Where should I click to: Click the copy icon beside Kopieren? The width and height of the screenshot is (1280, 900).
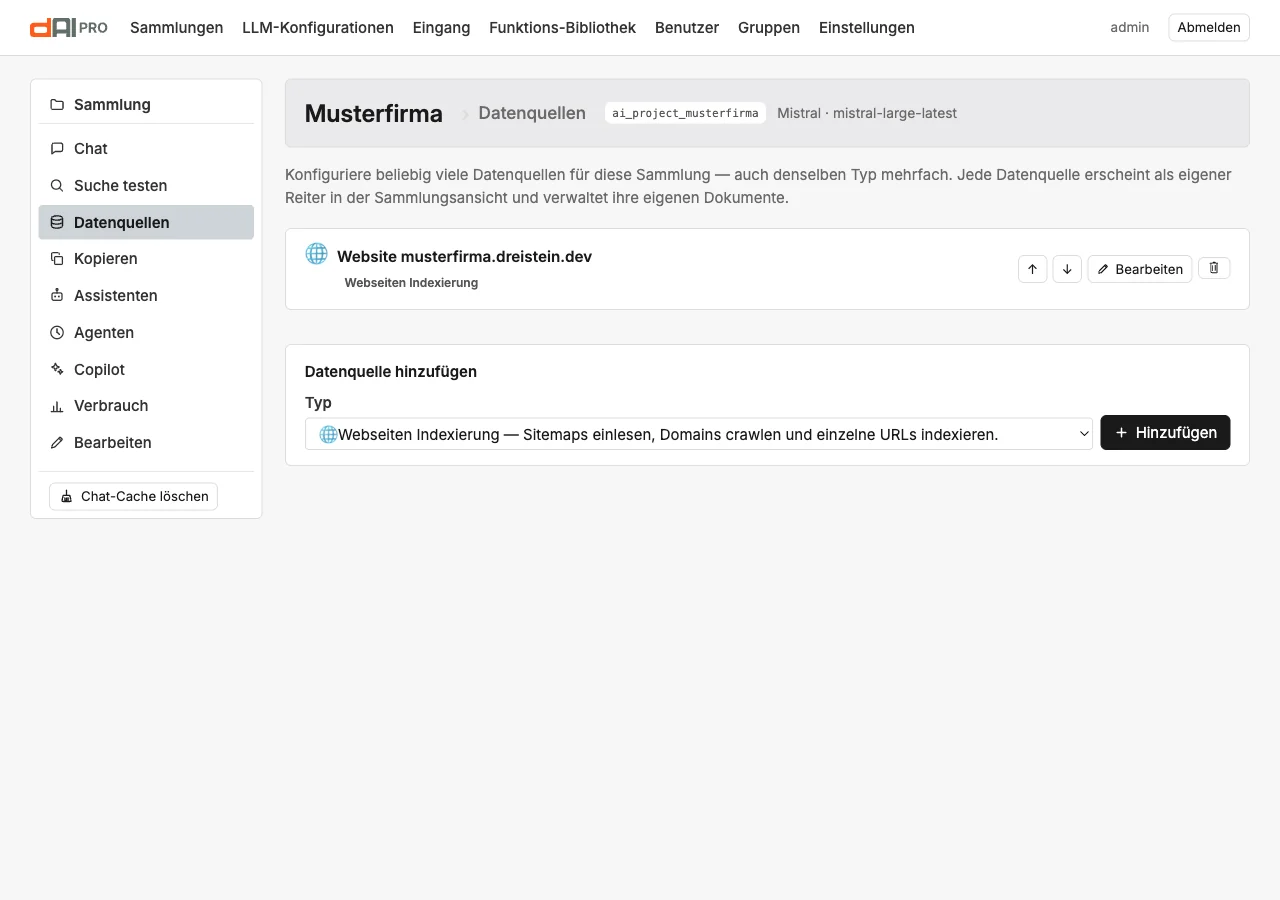57,259
